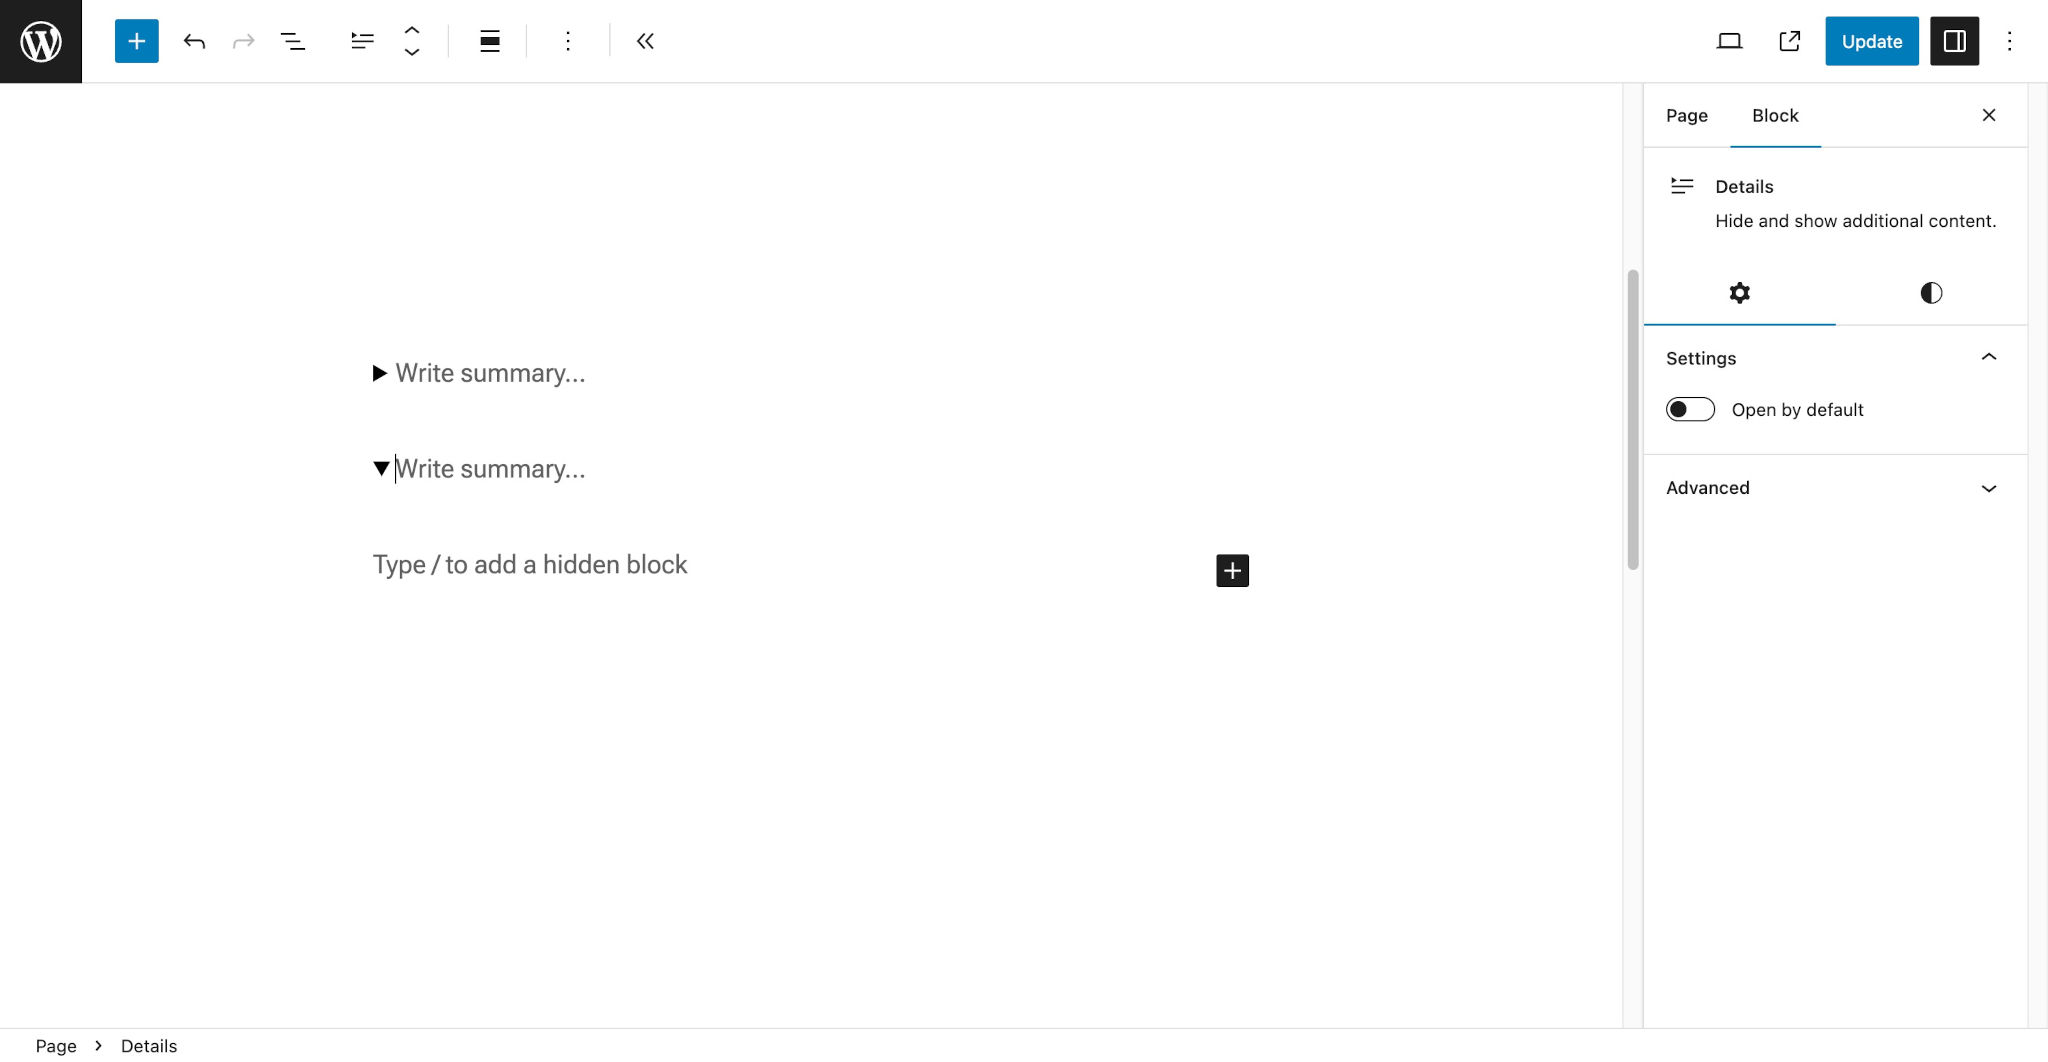The width and height of the screenshot is (2048, 1062).
Task: Open the editor options kebab menu
Action: 2009,41
